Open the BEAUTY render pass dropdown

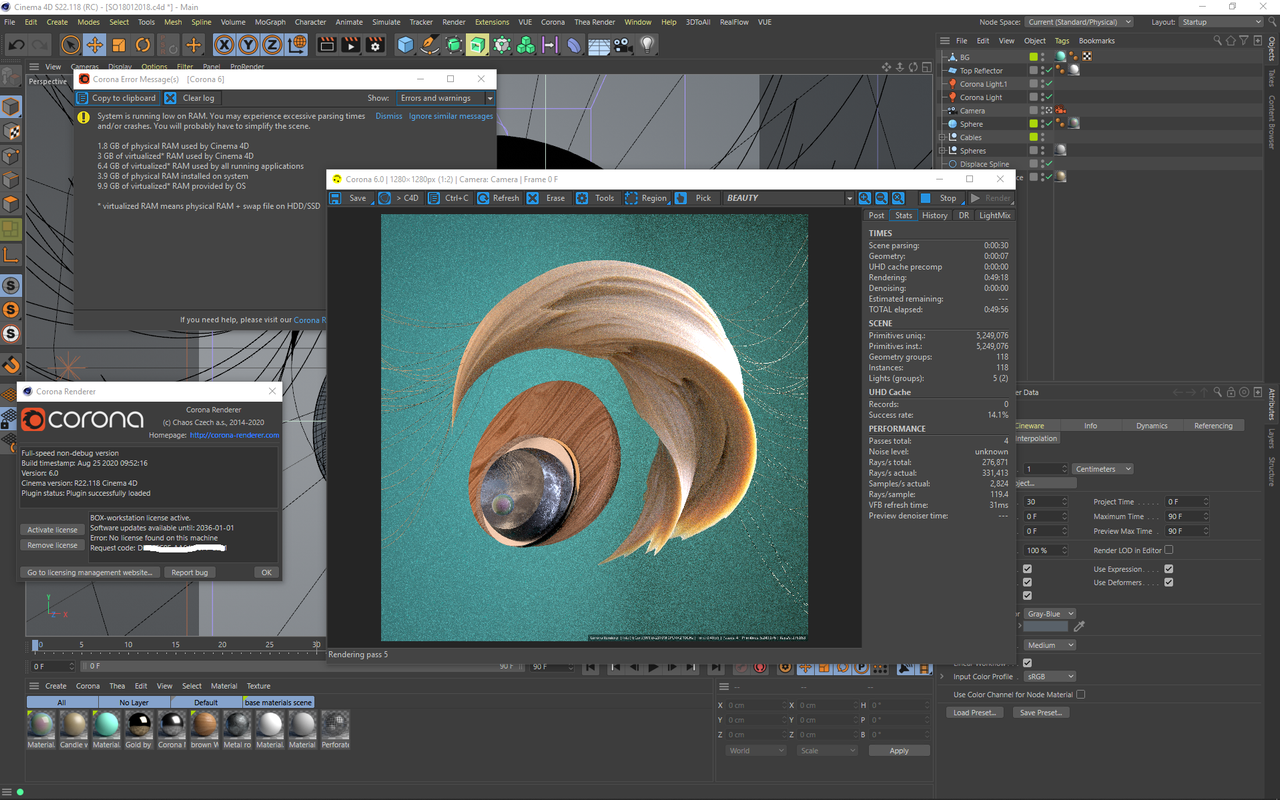point(787,198)
